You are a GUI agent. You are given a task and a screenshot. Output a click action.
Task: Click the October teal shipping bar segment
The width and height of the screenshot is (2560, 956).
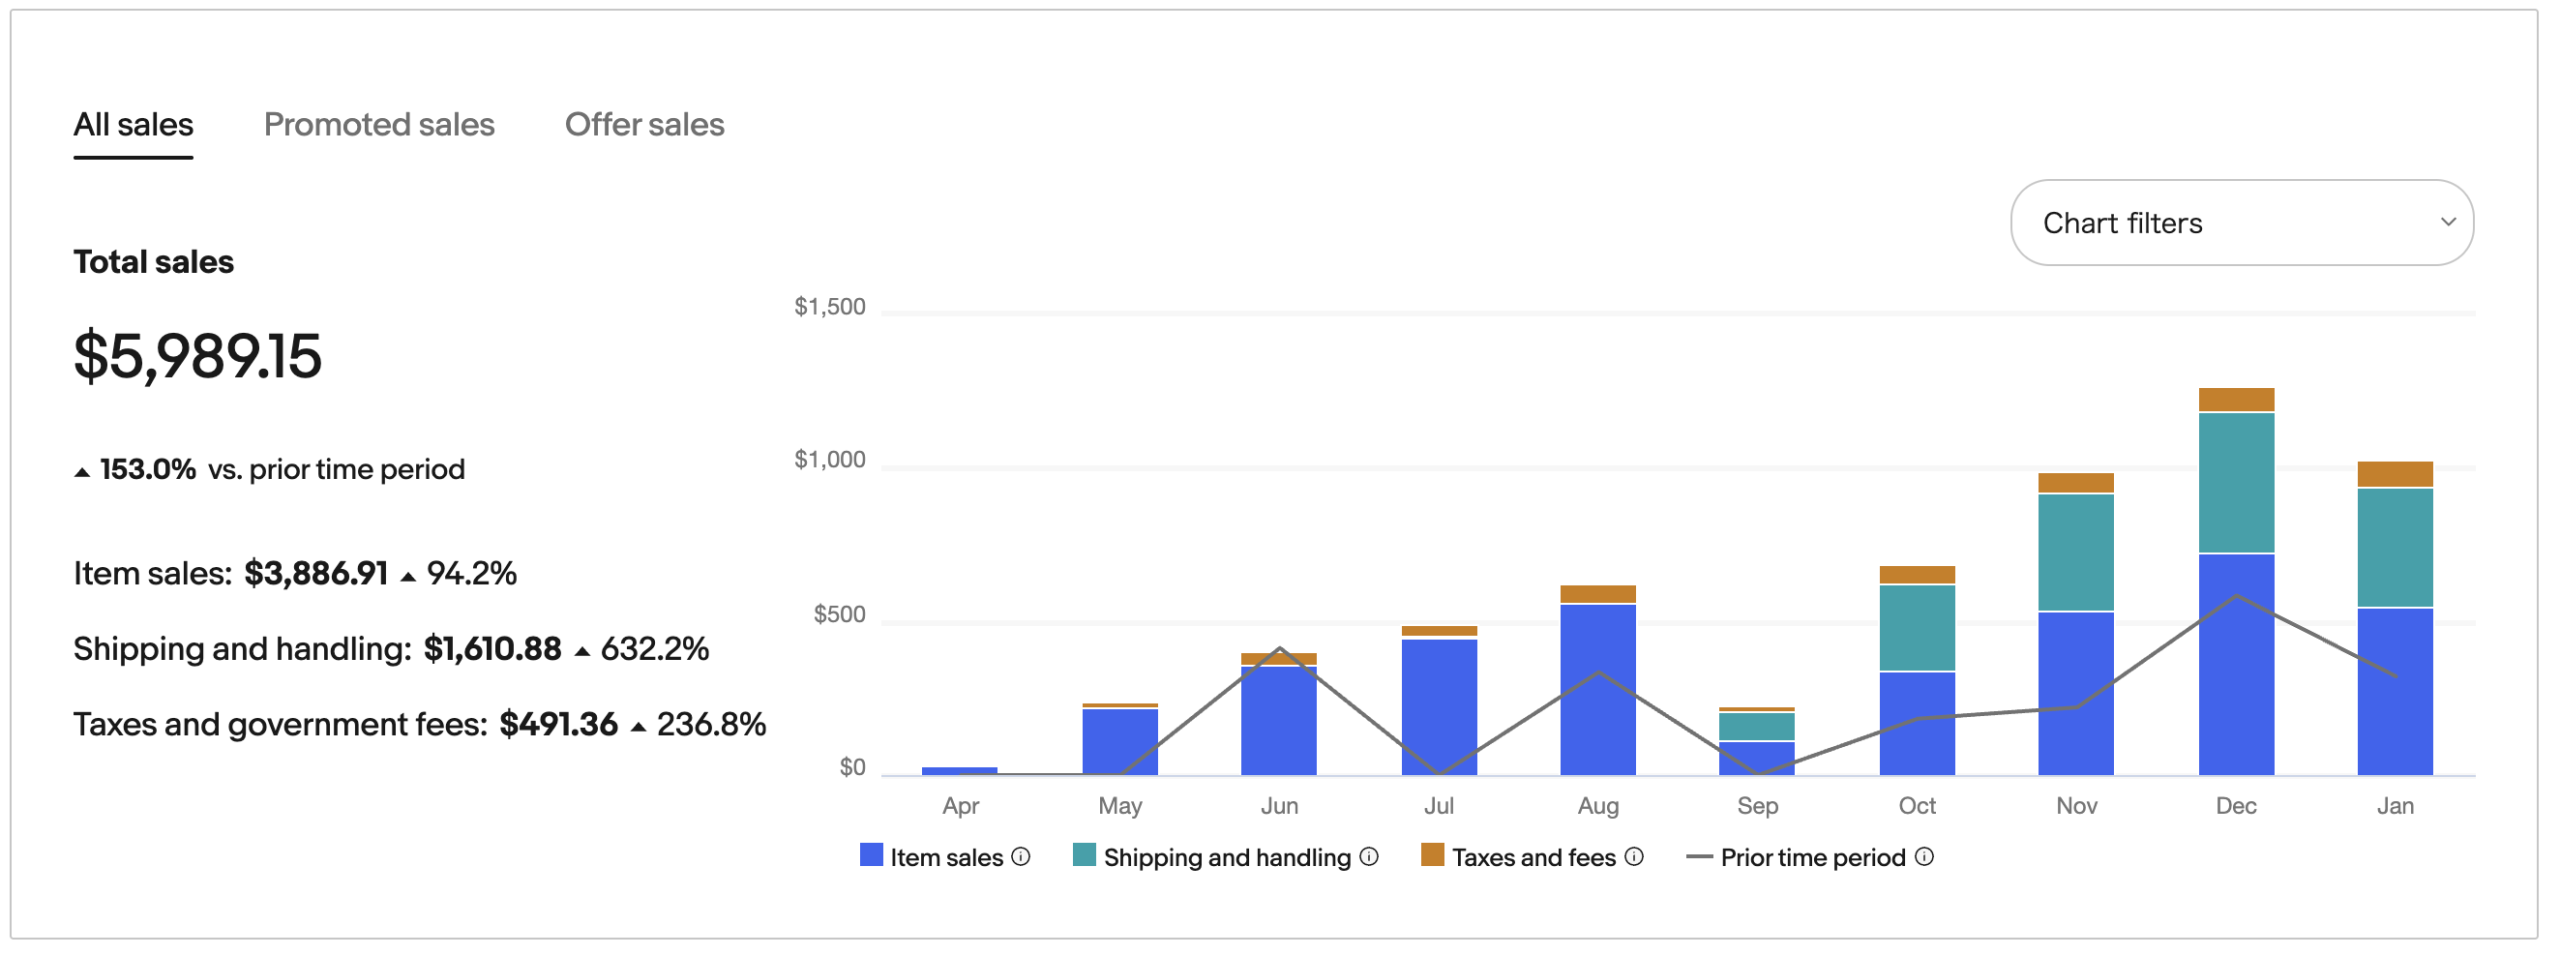[x=1916, y=628]
